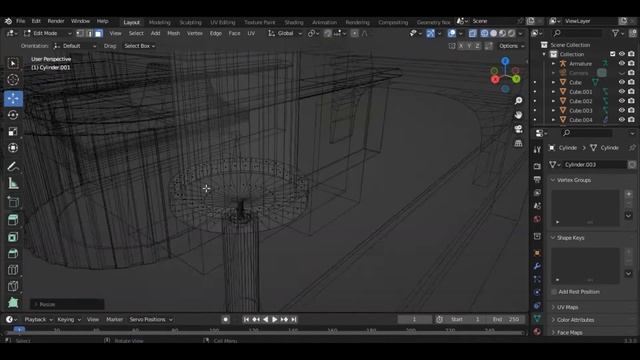Image resolution: width=640 pixels, height=360 pixels.
Task: Click the zoom viewport icon
Action: click(x=518, y=101)
